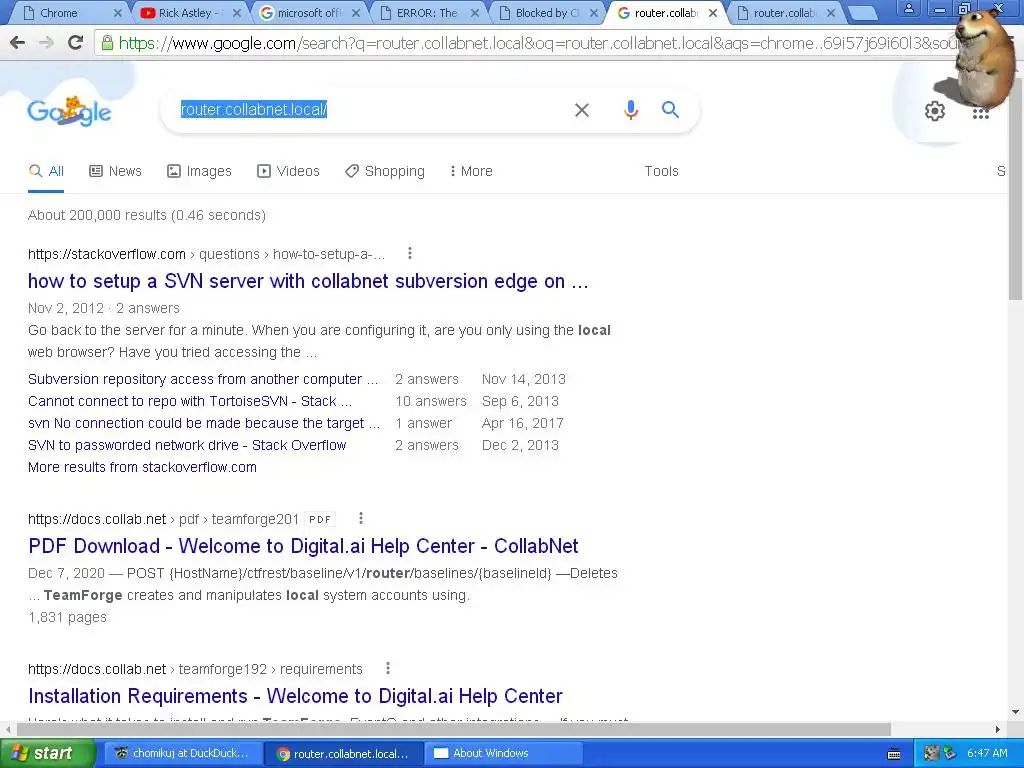Open About Windows taskbar item
Viewport: 1024px width, 768px height.
(503, 753)
